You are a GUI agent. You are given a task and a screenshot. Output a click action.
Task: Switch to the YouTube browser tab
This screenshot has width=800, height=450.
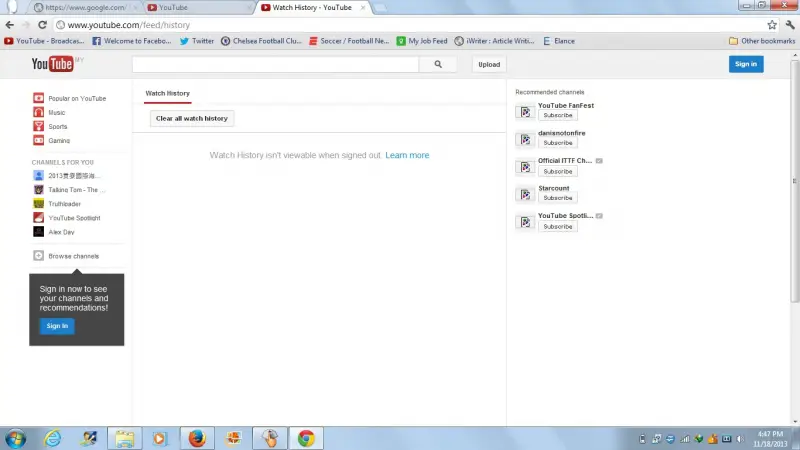click(198, 8)
